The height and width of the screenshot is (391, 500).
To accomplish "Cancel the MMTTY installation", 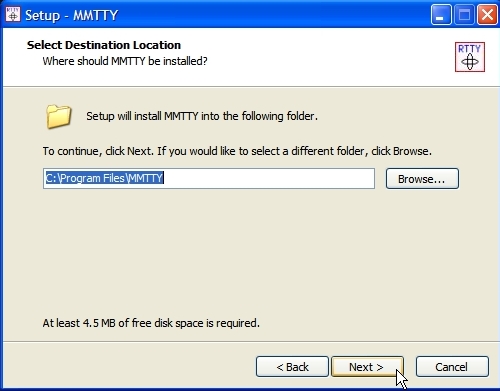I will 452,367.
